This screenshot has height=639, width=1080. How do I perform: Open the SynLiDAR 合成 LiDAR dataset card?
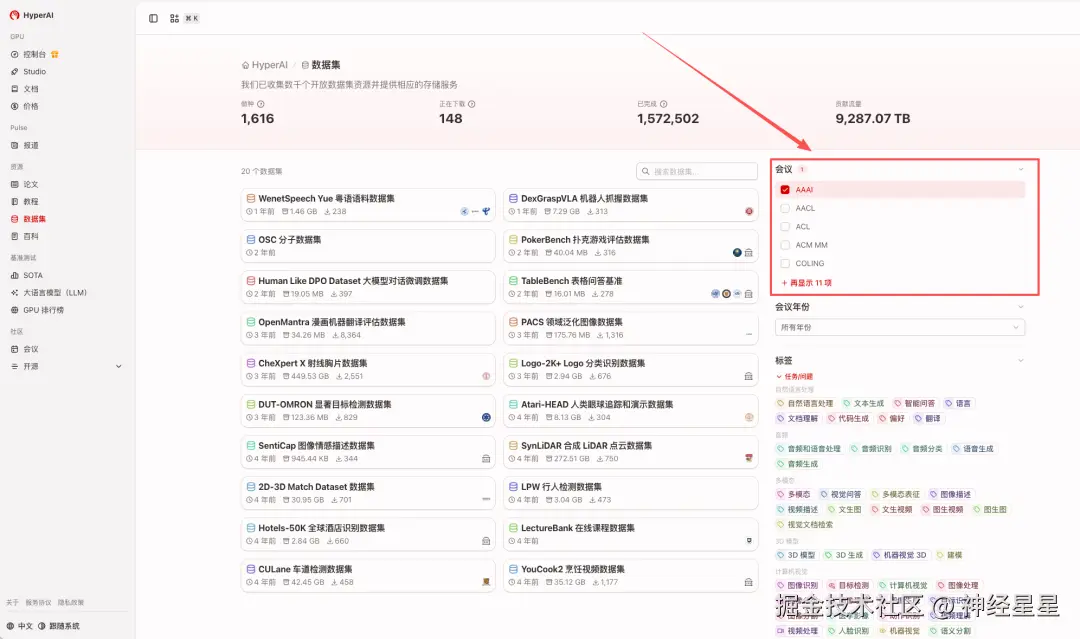click(630, 452)
